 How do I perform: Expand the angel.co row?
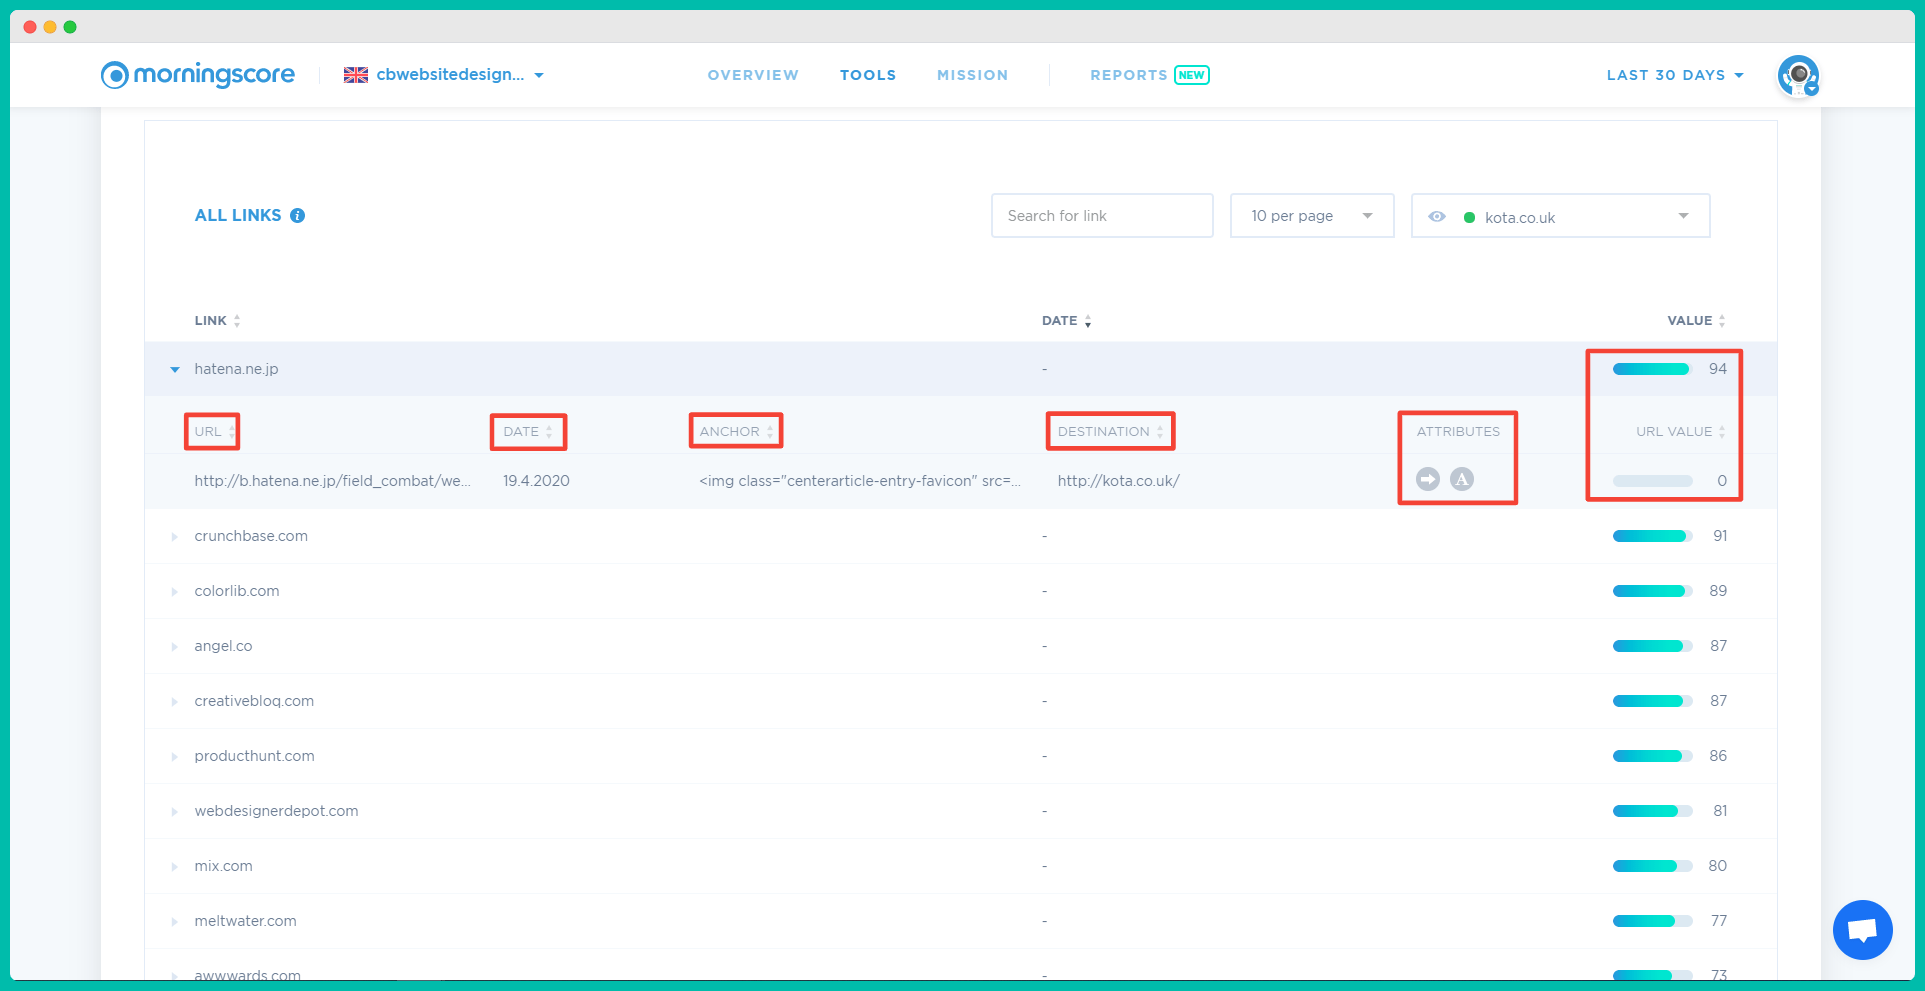click(175, 647)
